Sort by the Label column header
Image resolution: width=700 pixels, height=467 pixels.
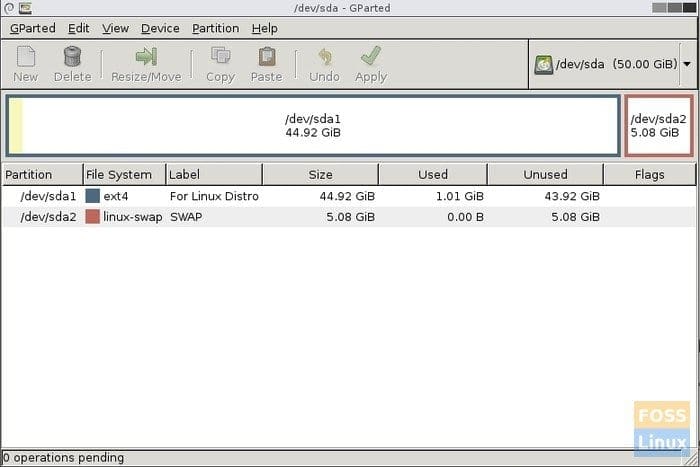tap(214, 175)
